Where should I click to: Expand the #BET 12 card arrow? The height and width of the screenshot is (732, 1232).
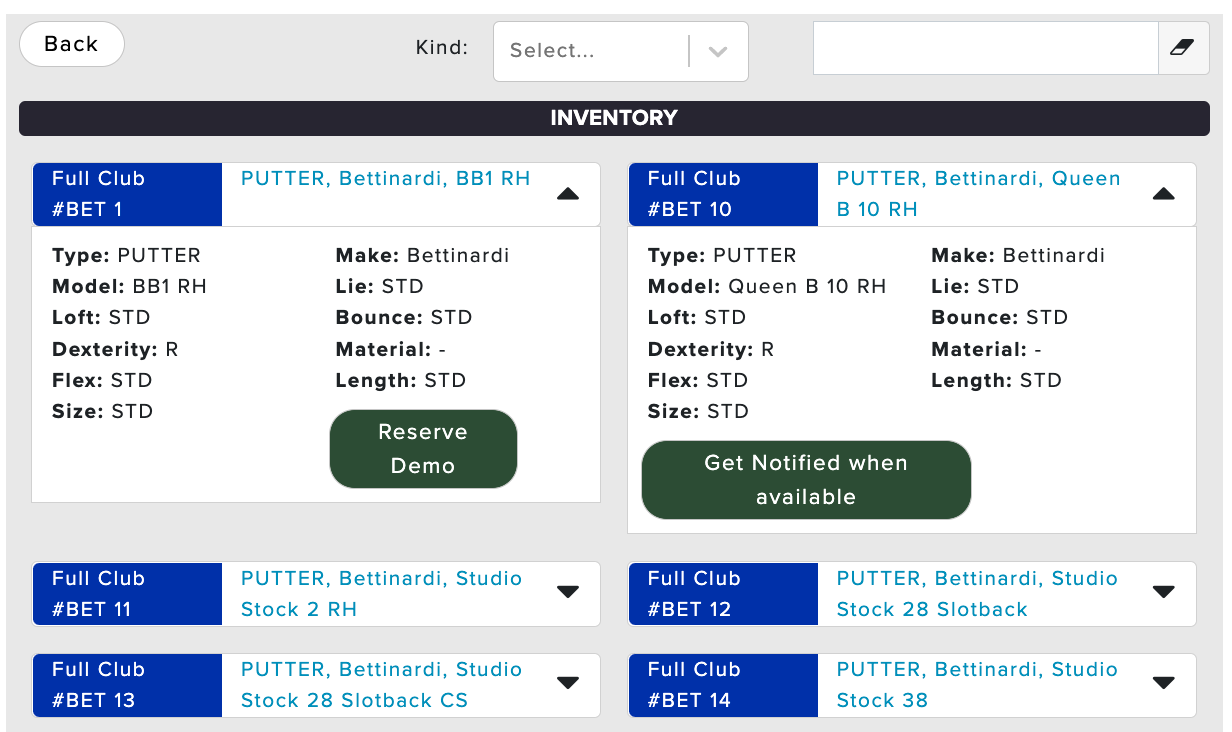click(1163, 592)
